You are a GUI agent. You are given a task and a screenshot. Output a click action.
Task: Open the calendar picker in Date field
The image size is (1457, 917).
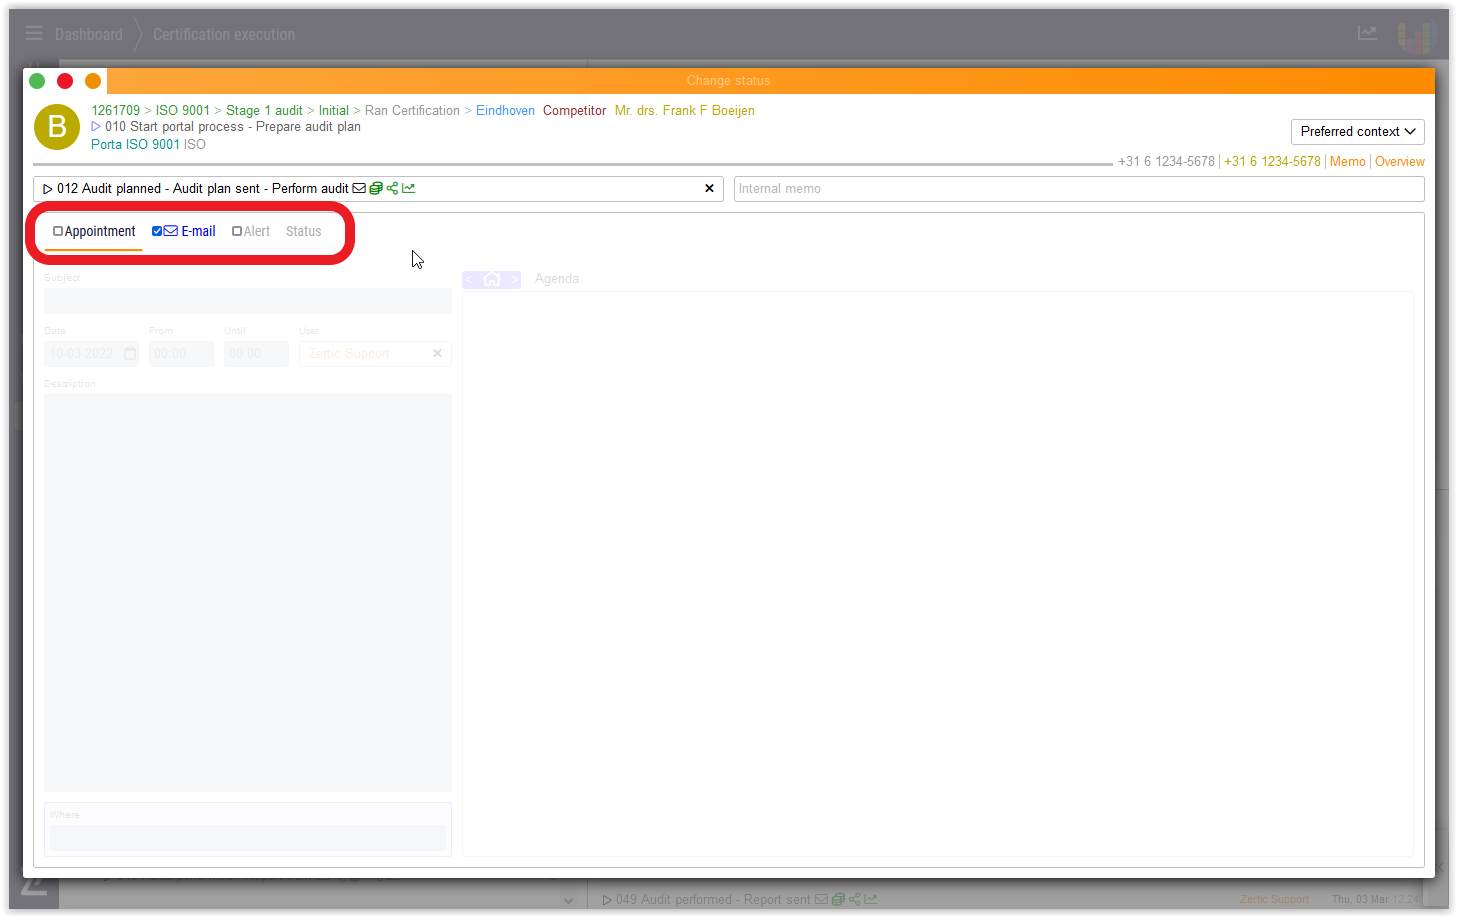[x=130, y=354]
